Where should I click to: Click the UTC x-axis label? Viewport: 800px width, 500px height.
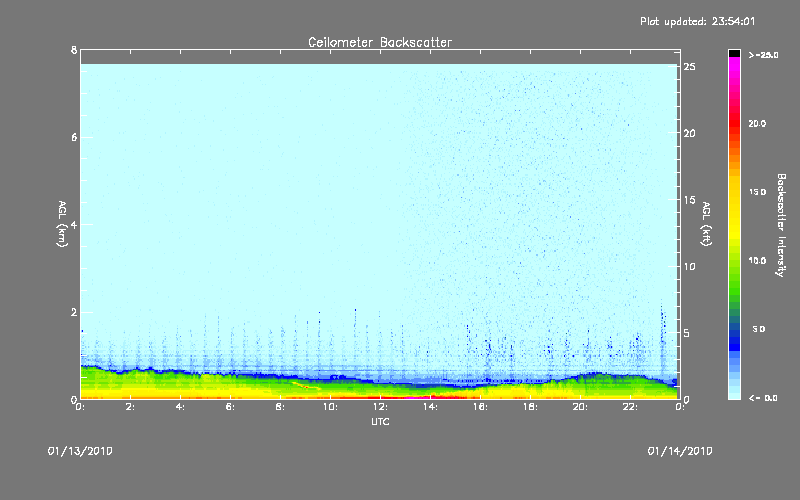[380, 421]
